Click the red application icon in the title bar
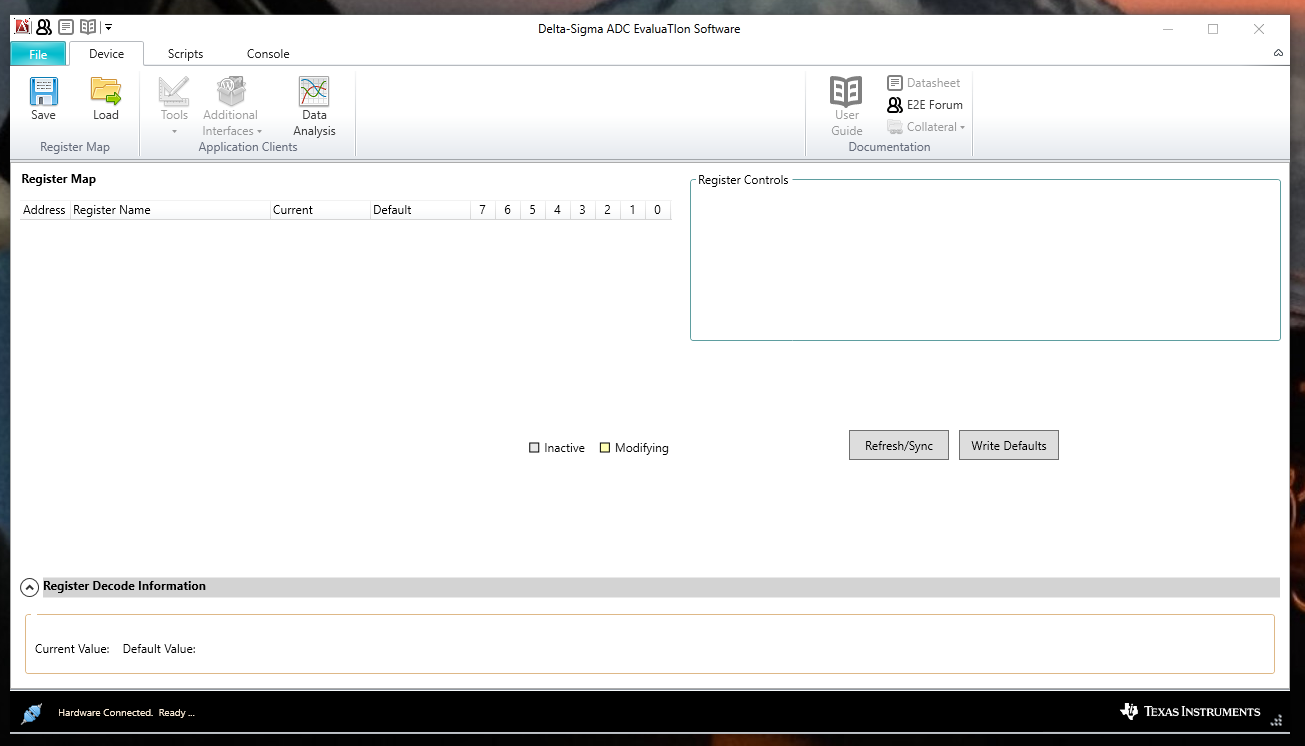 (x=23, y=27)
